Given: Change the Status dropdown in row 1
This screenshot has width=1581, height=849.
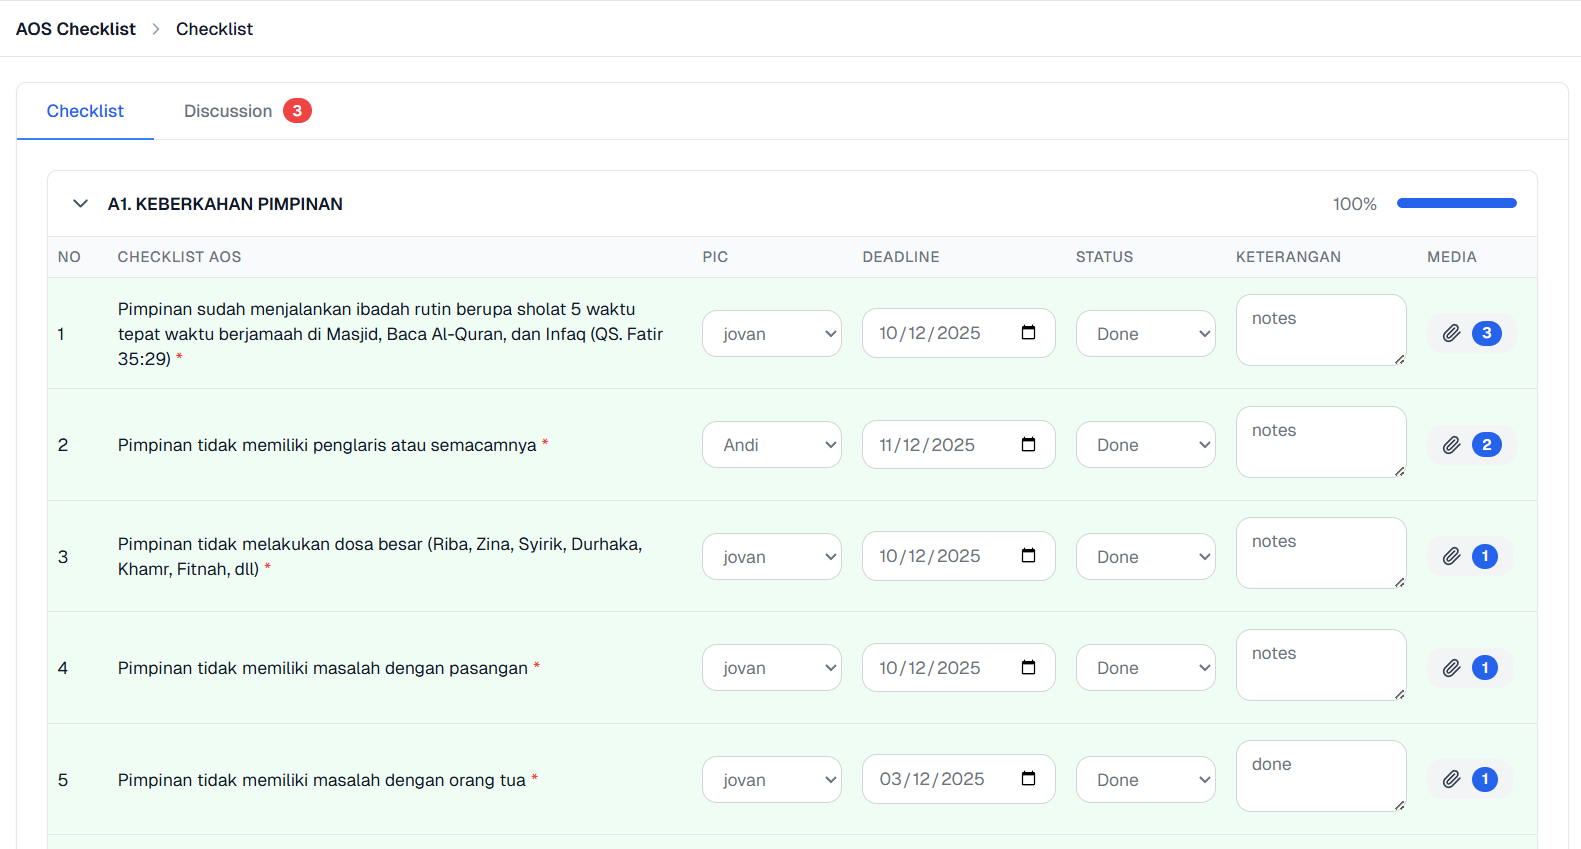Looking at the screenshot, I should [1145, 334].
